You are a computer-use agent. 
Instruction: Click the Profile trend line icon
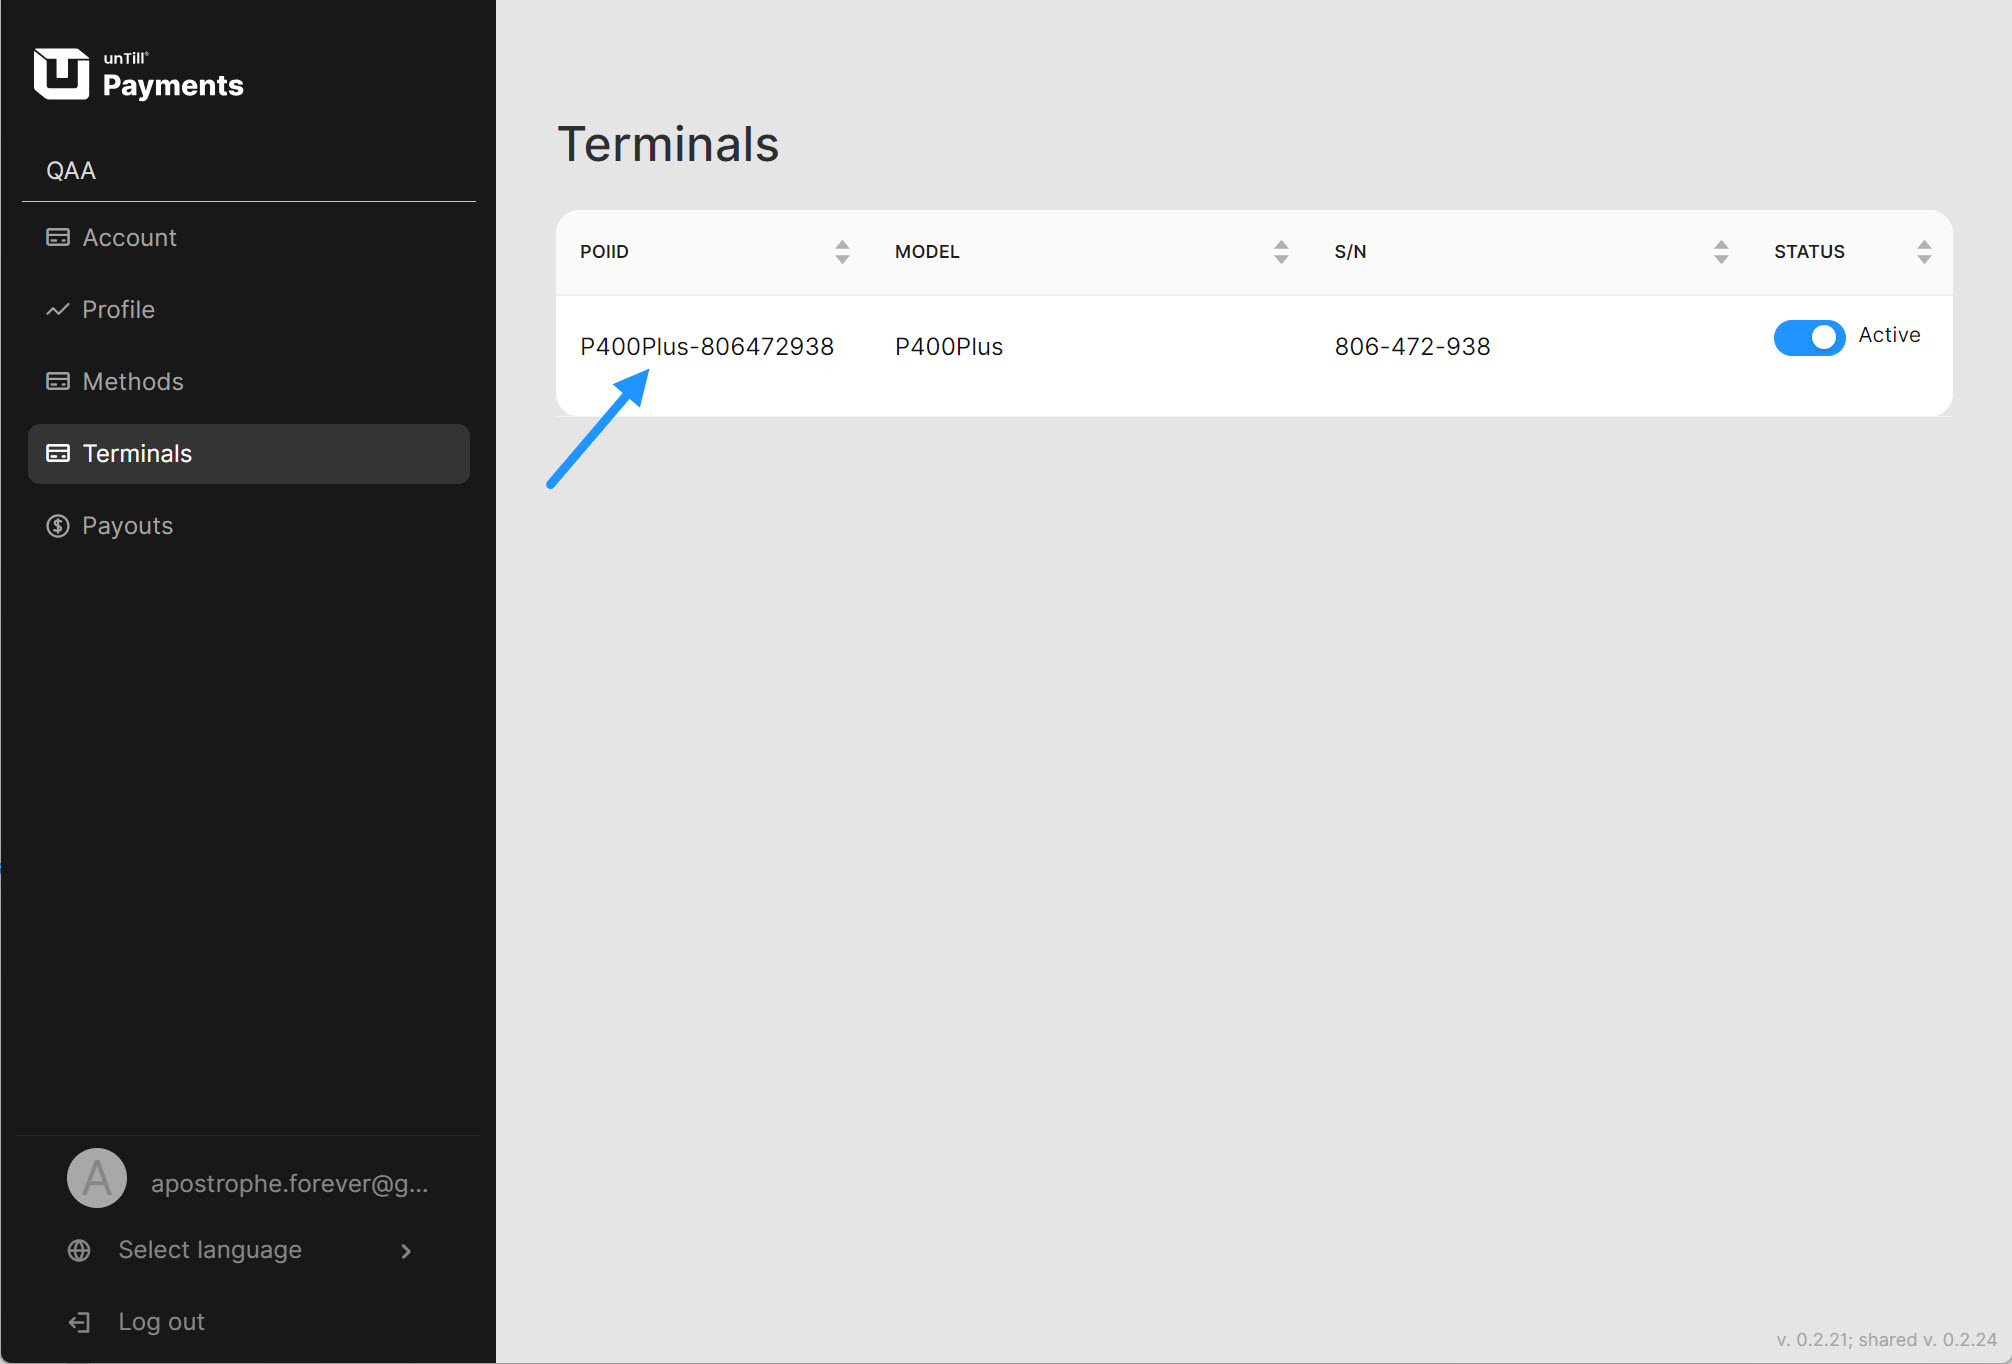(58, 310)
